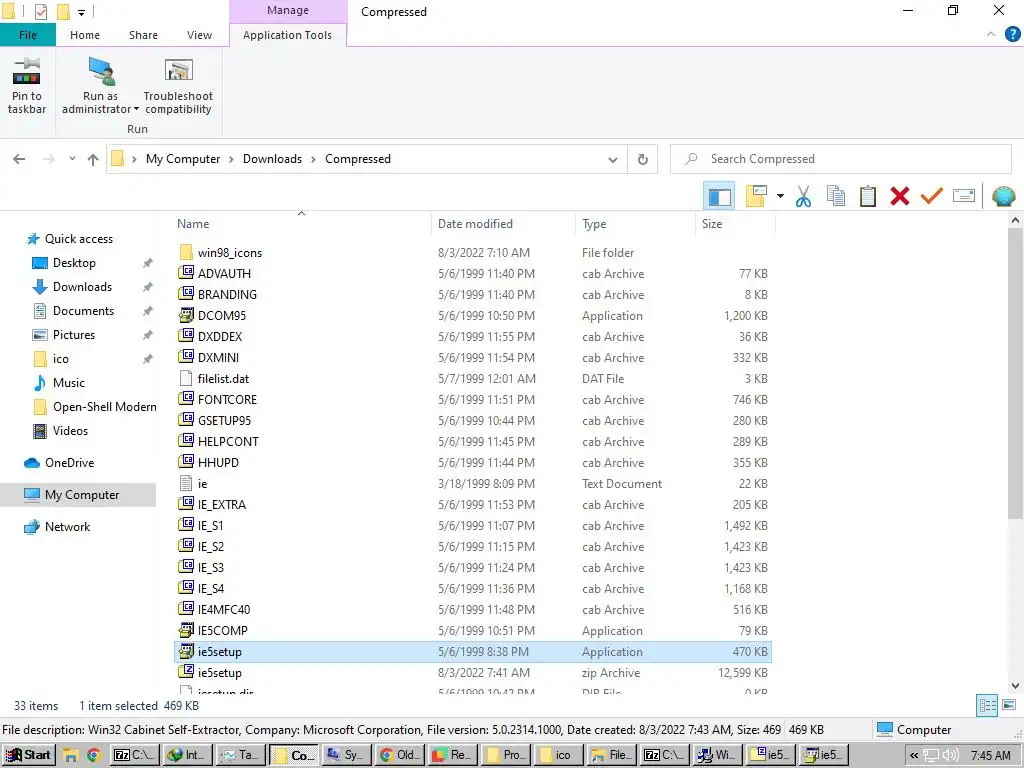
Task: Select OneDrive in navigation pane
Action: [x=69, y=462]
